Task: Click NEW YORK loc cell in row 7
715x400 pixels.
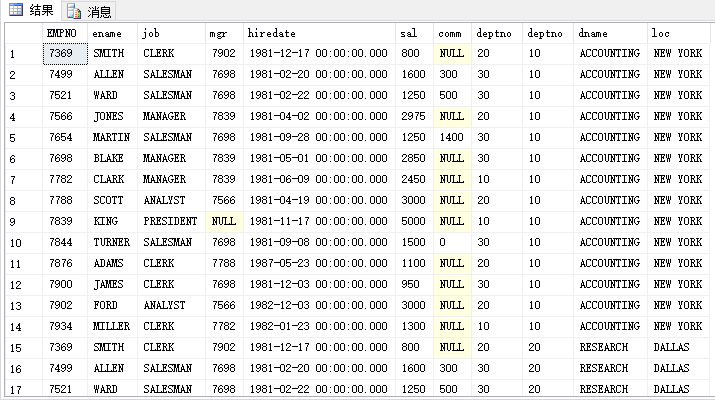Action: (679, 180)
